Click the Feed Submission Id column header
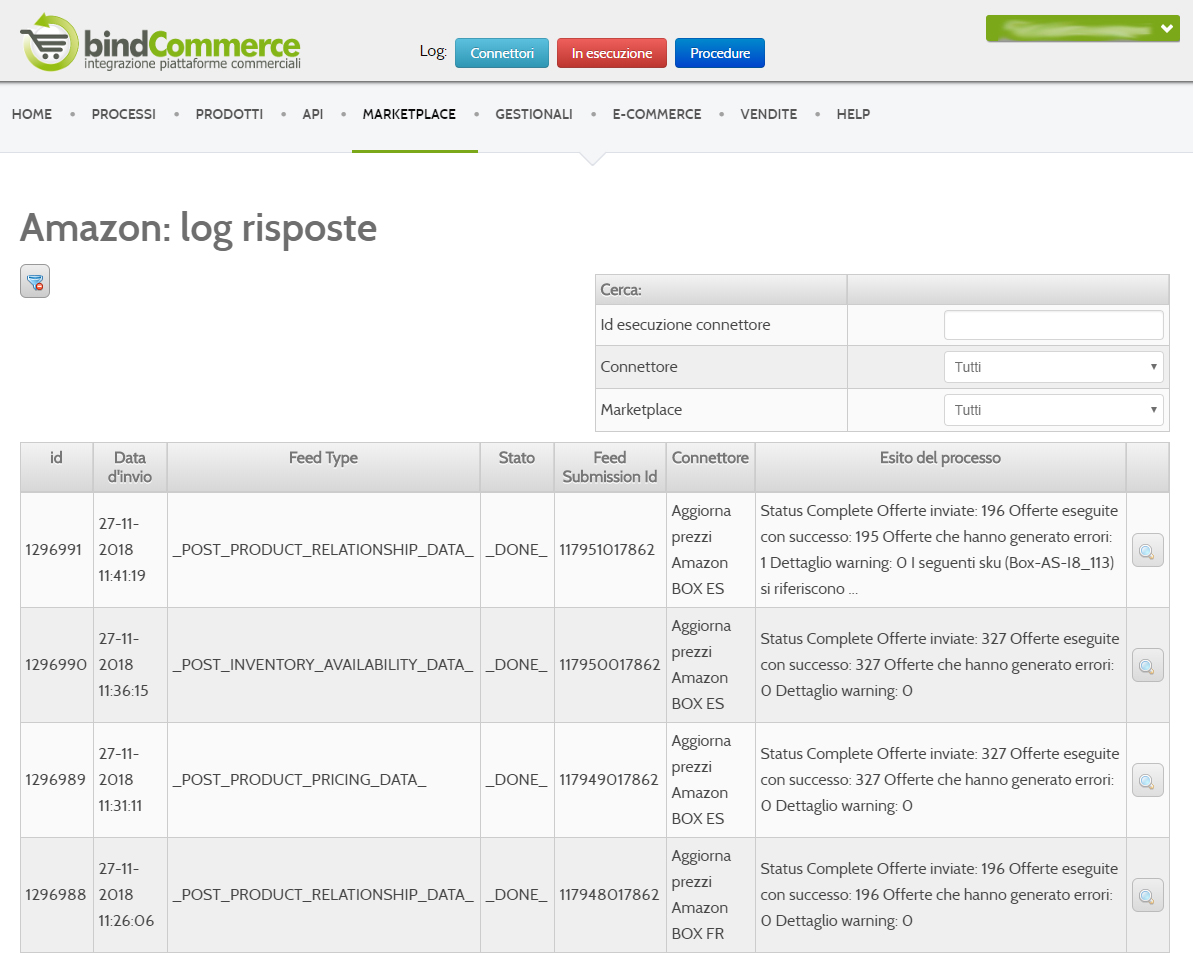 click(x=609, y=467)
